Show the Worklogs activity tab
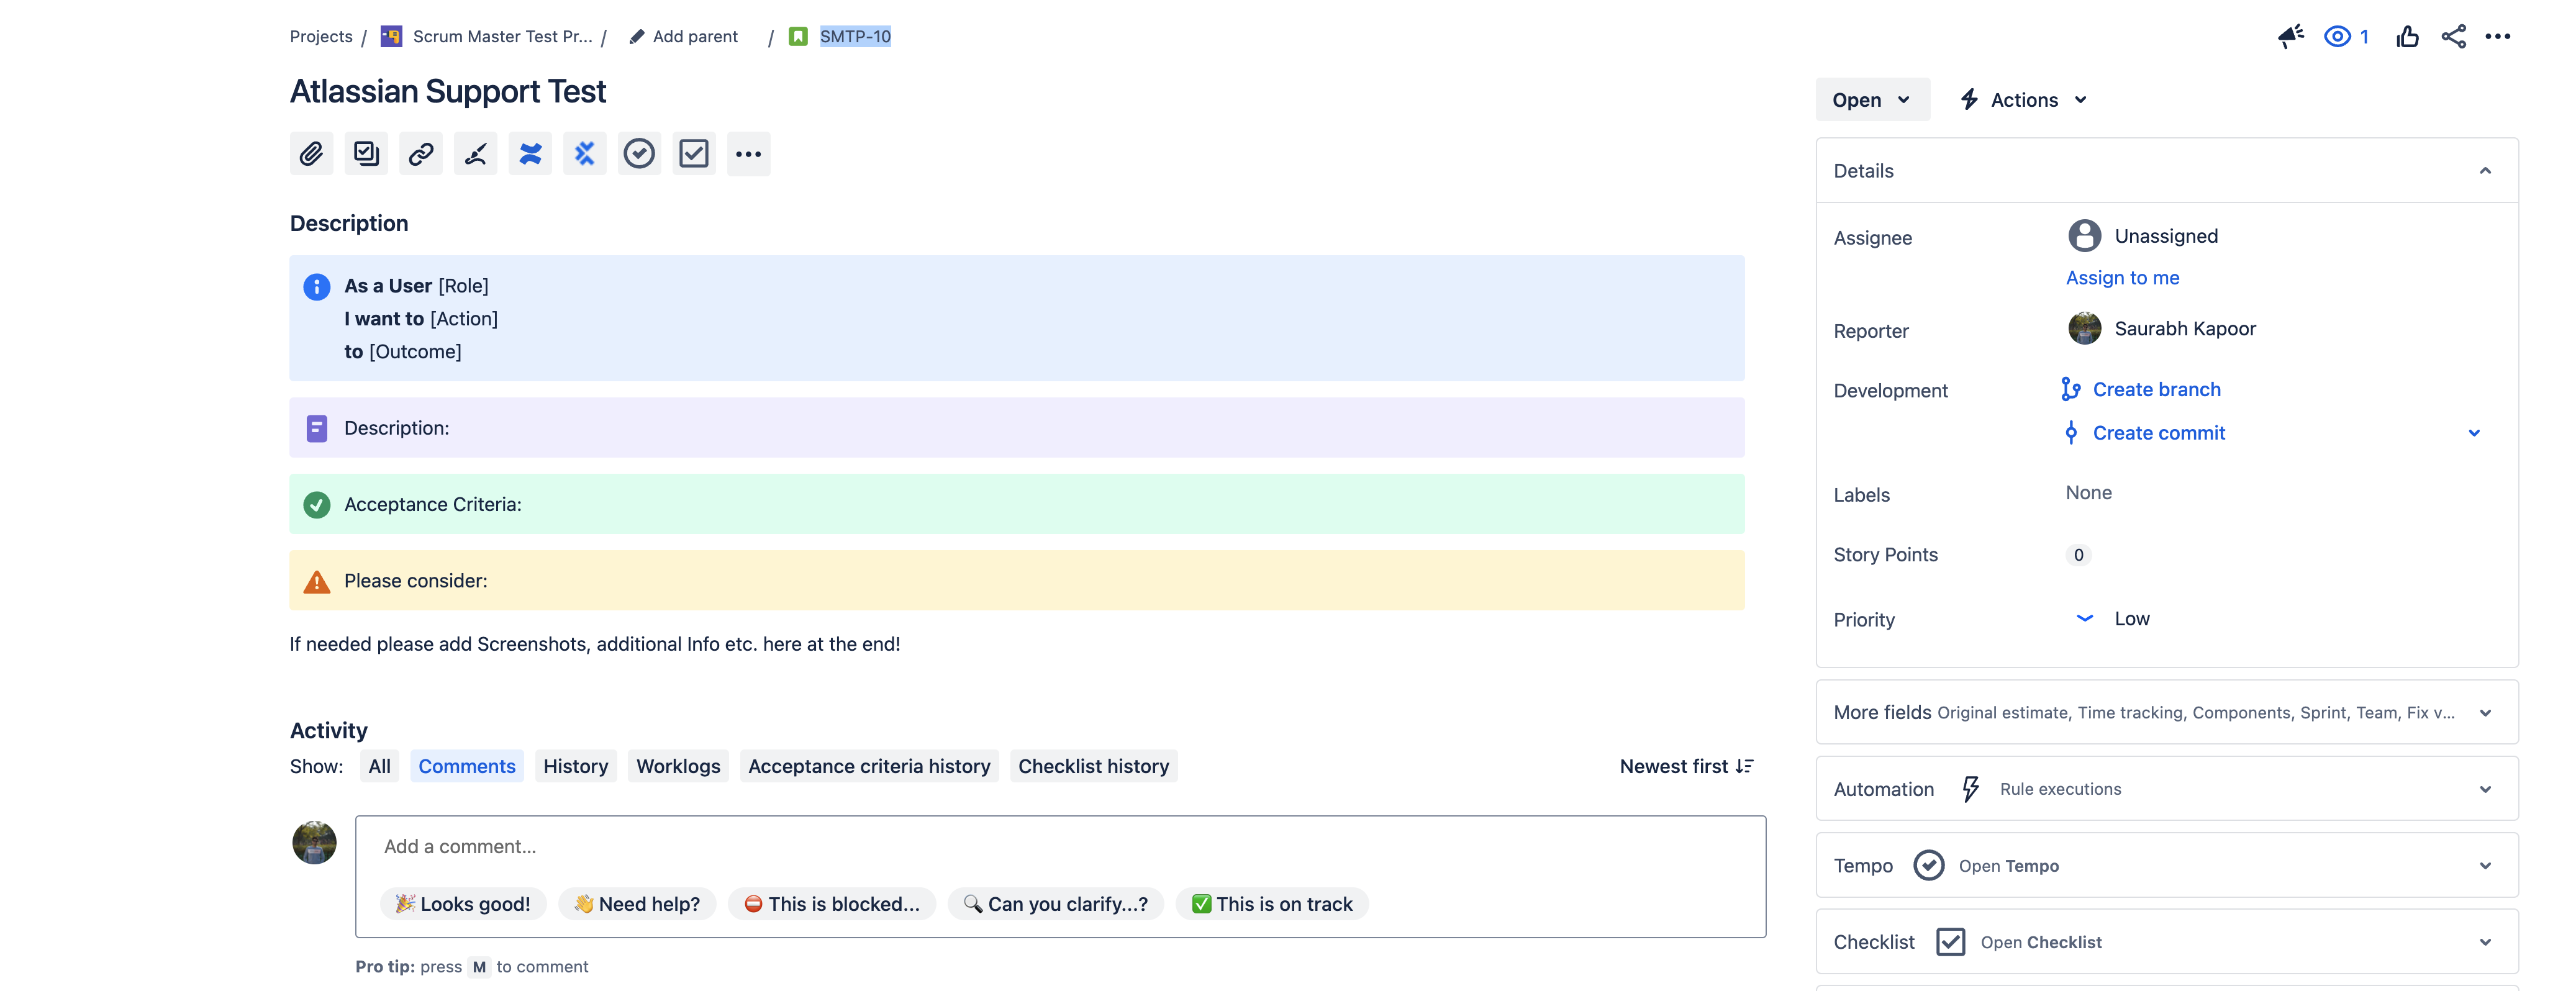The width and height of the screenshot is (2576, 991). (678, 766)
